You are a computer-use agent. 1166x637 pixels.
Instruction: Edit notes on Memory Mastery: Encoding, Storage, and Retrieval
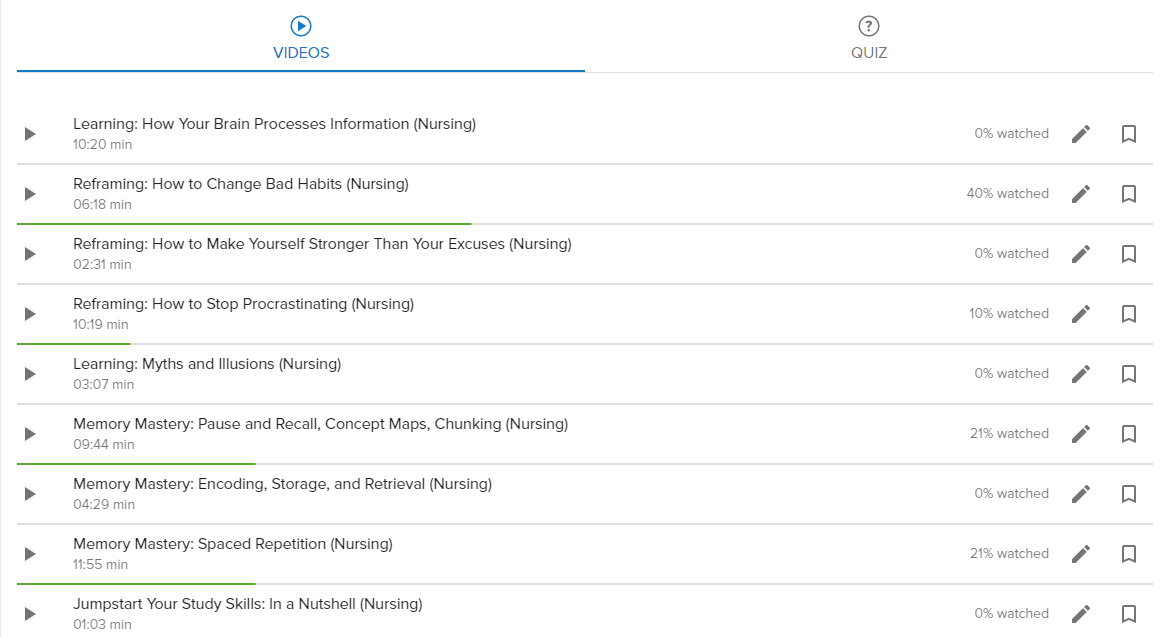click(x=1081, y=493)
